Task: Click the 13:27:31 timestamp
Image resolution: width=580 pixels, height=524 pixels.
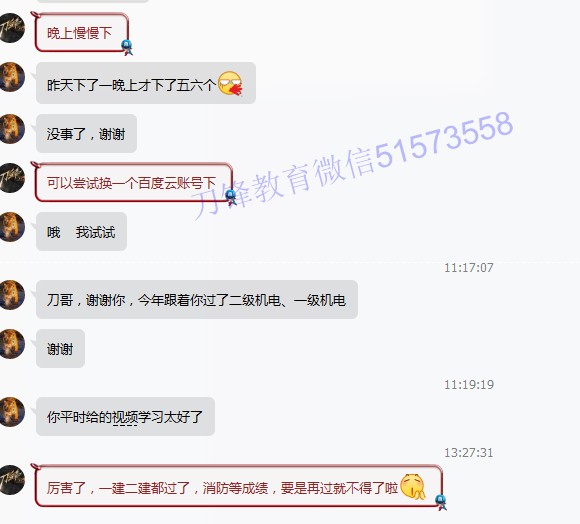Action: tap(469, 453)
